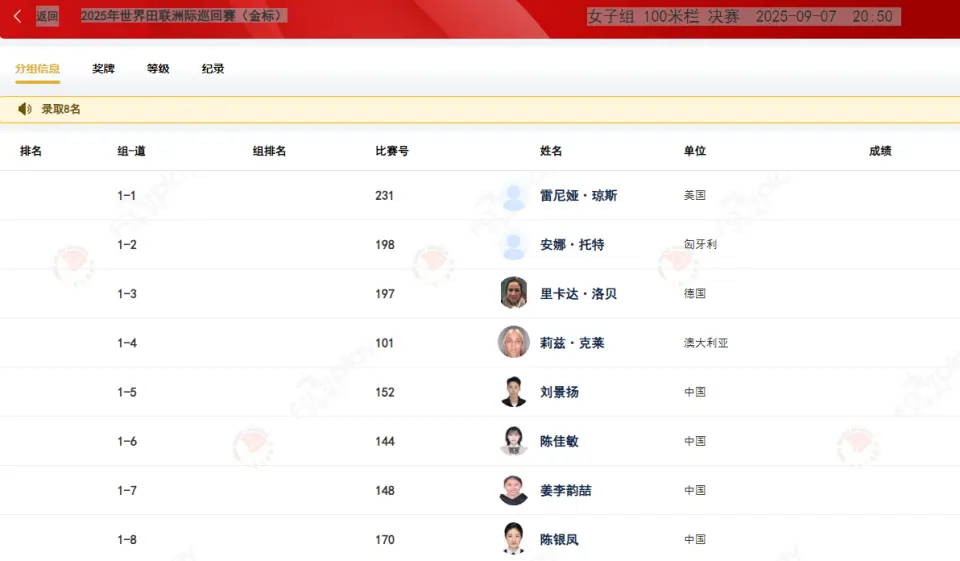Click the back arrow icon
This screenshot has height=561, width=960.
click(17, 16)
